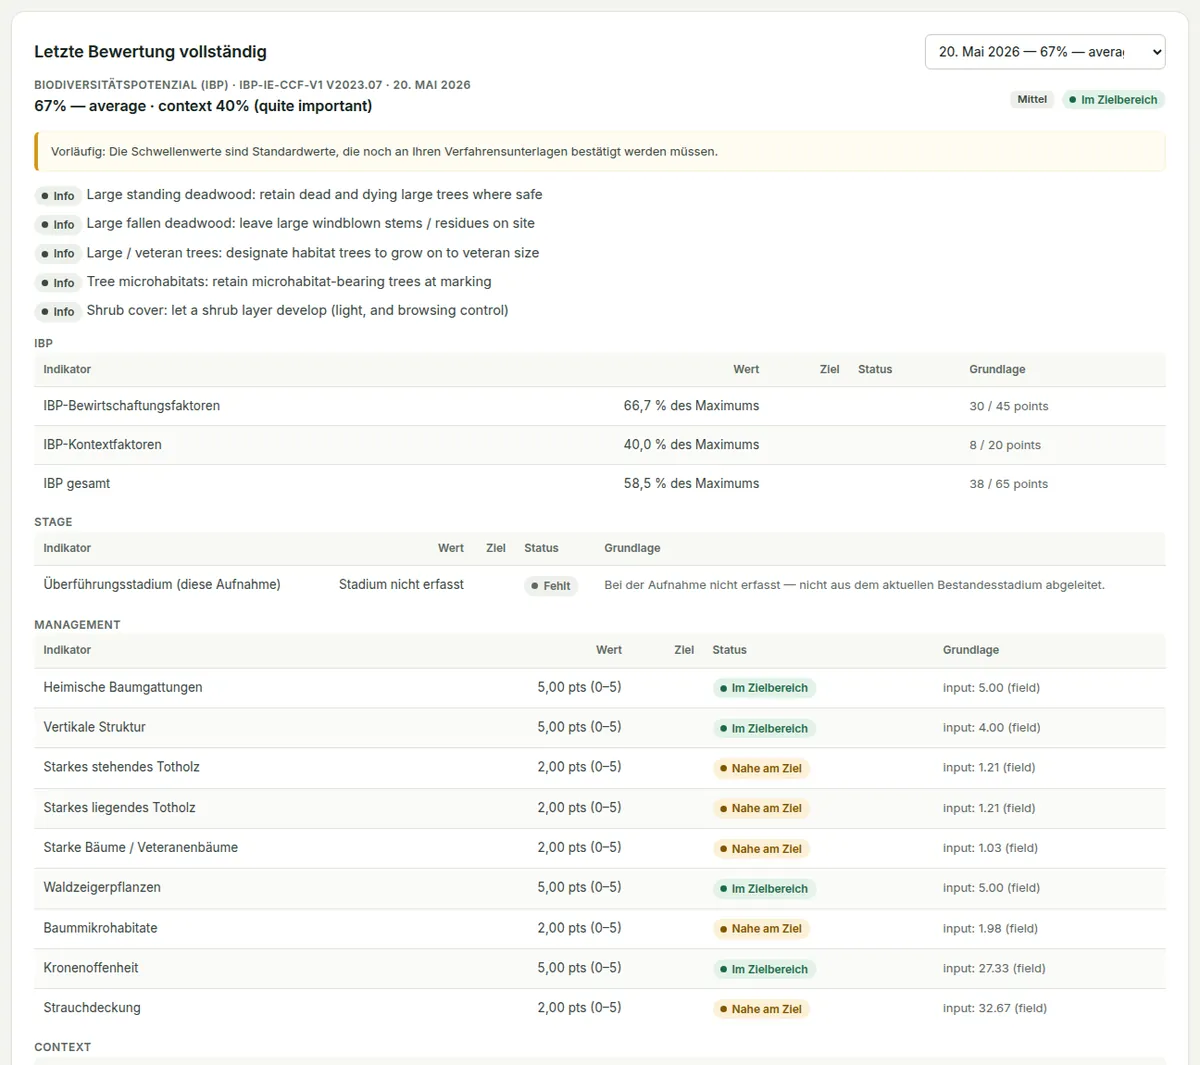The width and height of the screenshot is (1200, 1065).
Task: Click the status badge in the Vertikale Struktur row
Action: pos(764,729)
